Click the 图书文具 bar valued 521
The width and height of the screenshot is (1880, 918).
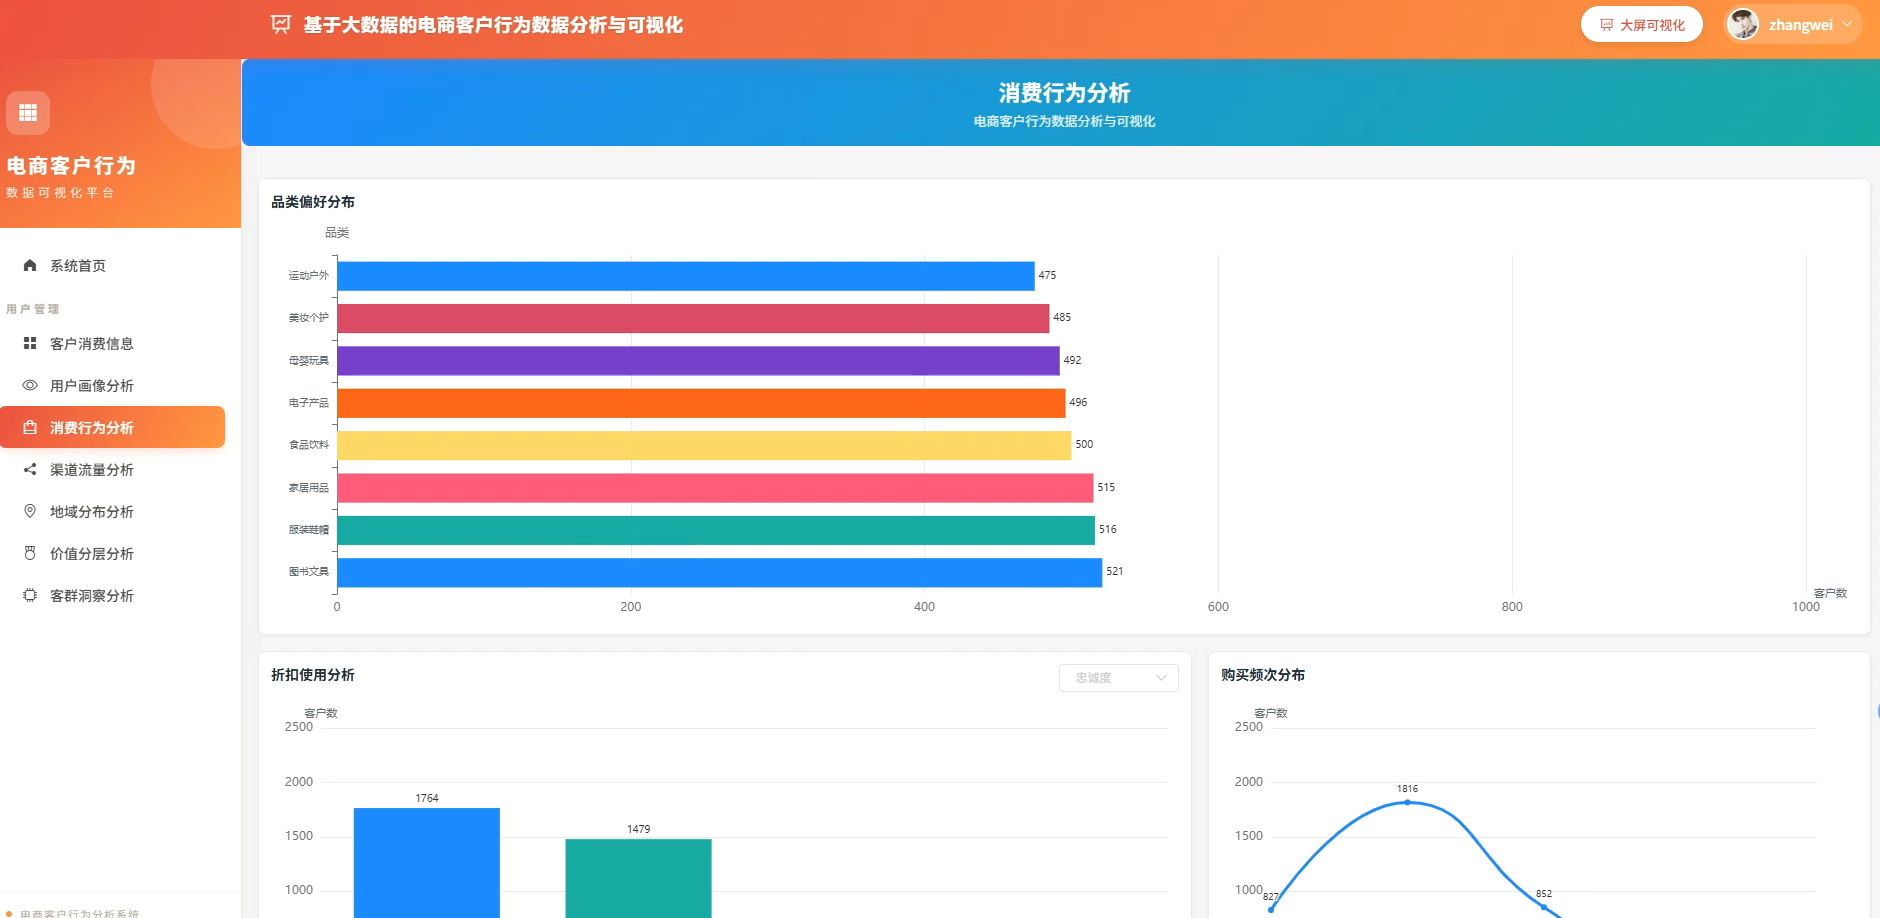tap(719, 572)
